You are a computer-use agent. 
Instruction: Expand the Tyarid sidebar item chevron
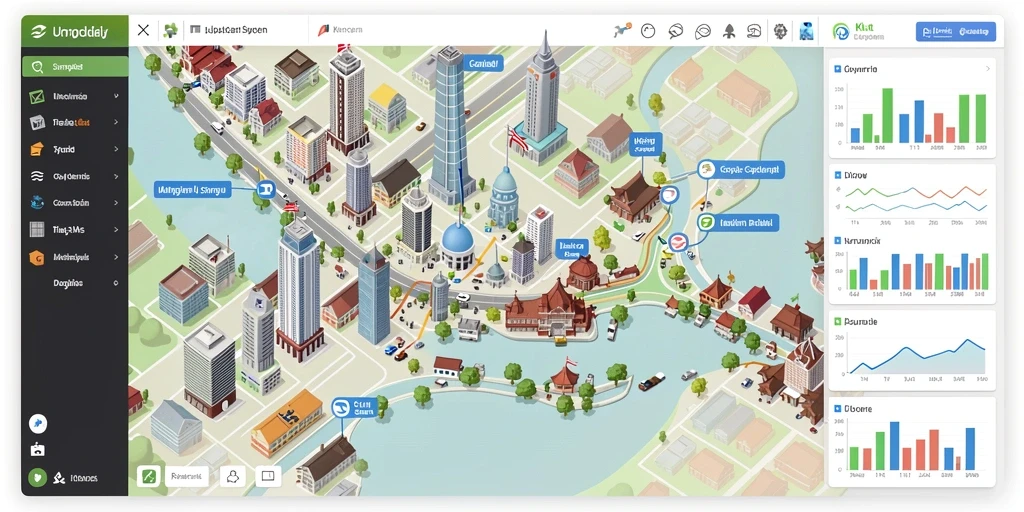pos(116,150)
